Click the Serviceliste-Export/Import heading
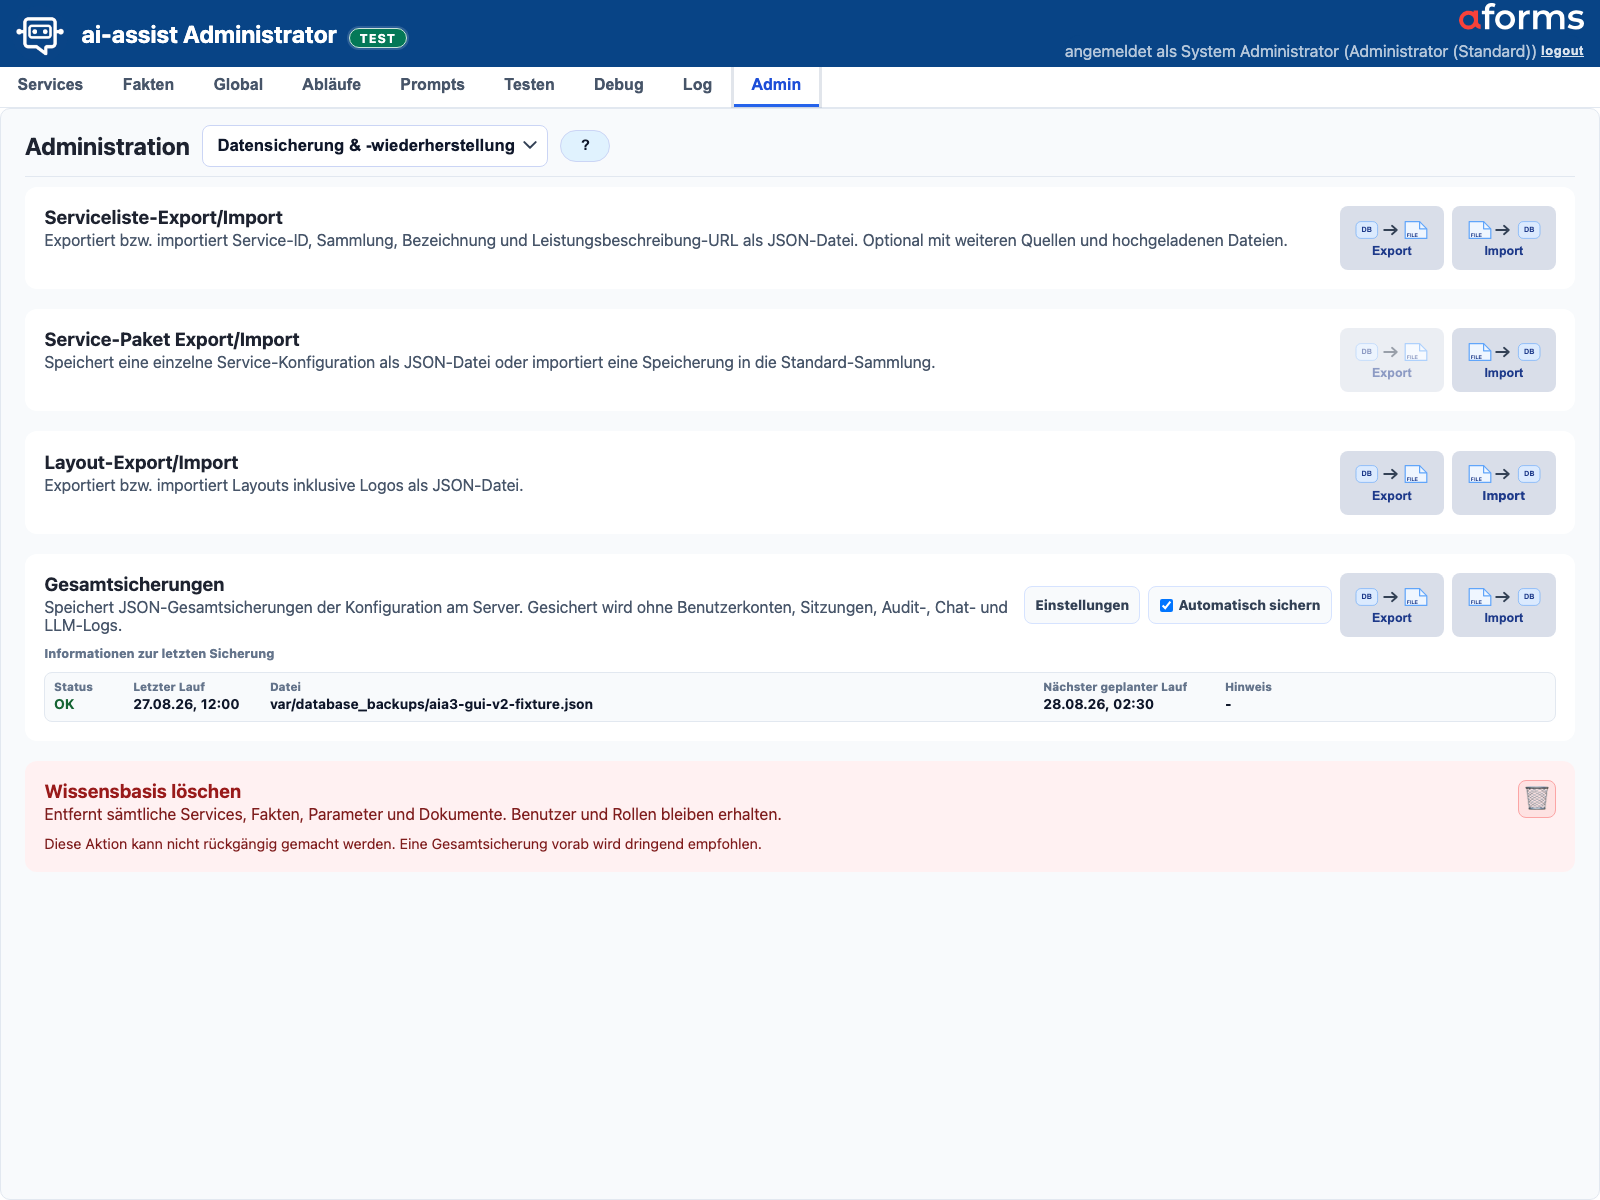 (x=163, y=217)
